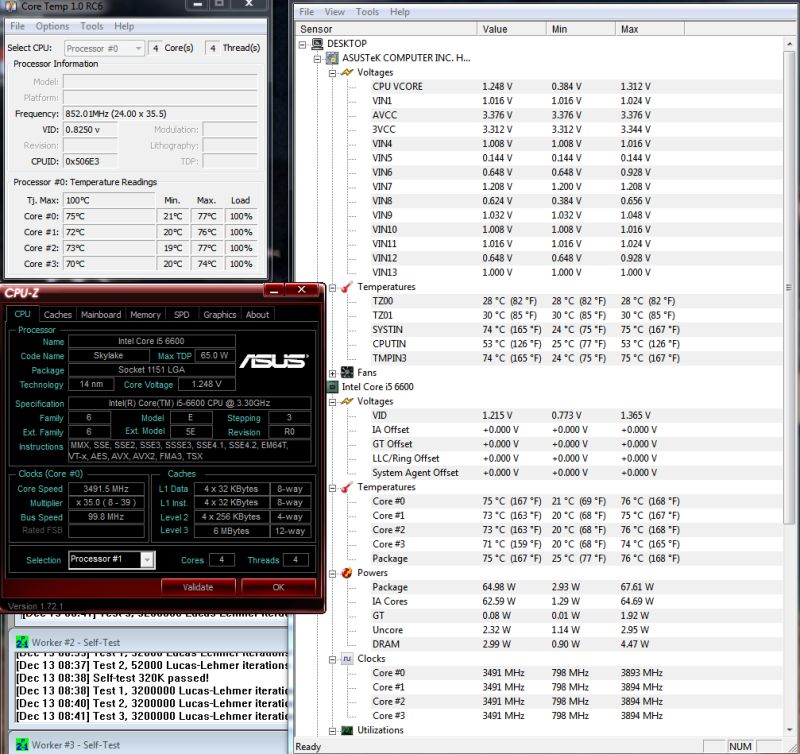
Task: Click the CPU Voltages lightning icon
Action: (347, 401)
